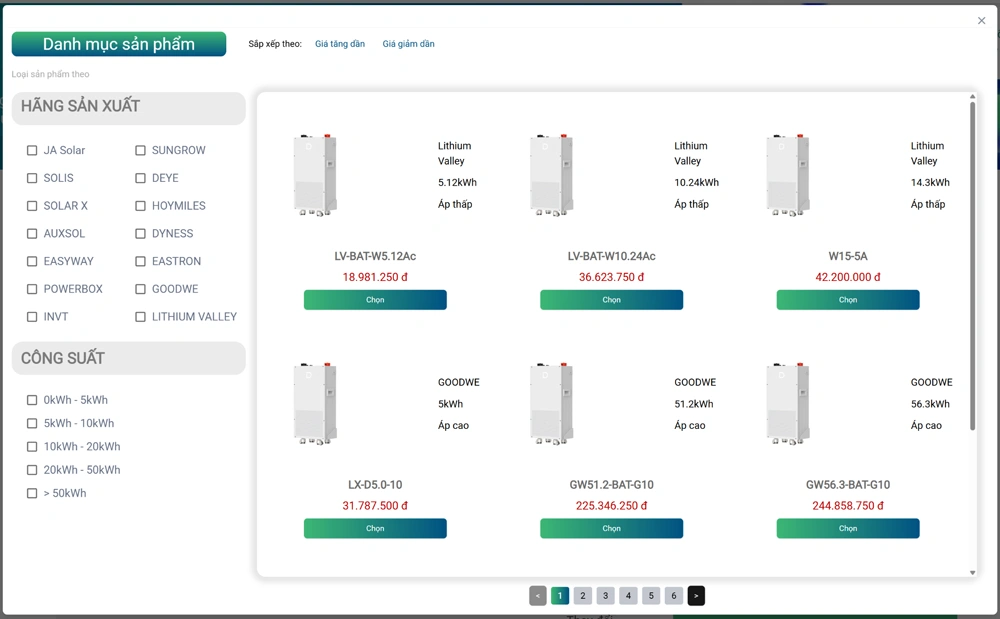Click the LX-D5.0-10 product name
The height and width of the screenshot is (619, 1000).
(375, 485)
